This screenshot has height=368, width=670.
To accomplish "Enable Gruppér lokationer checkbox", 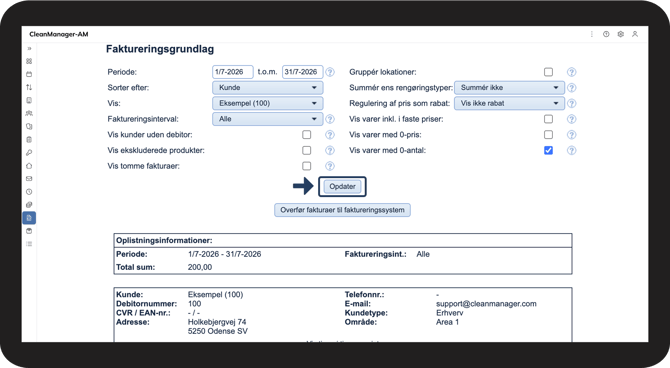I will click(548, 72).
